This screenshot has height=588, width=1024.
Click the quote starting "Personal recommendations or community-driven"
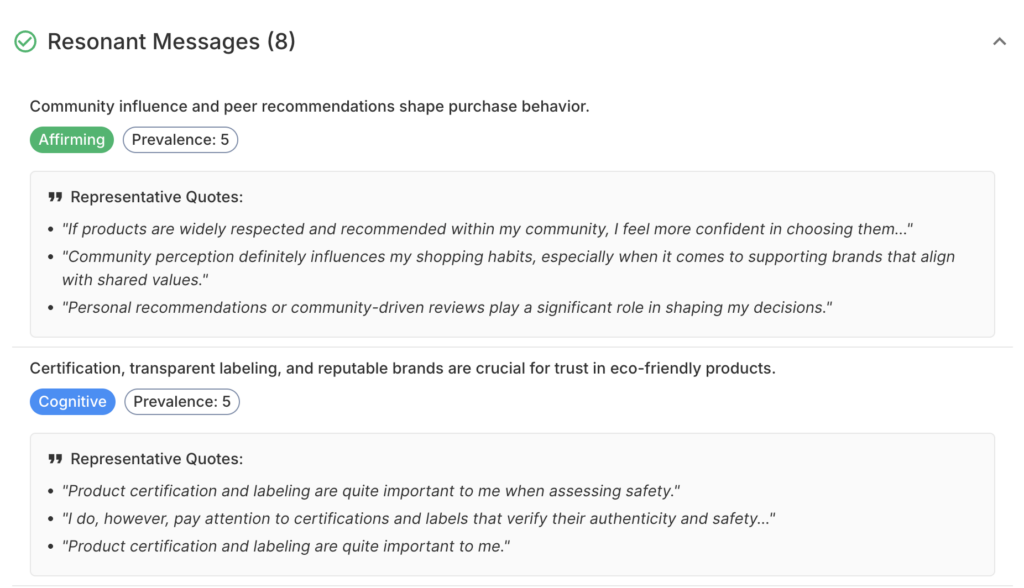click(447, 307)
